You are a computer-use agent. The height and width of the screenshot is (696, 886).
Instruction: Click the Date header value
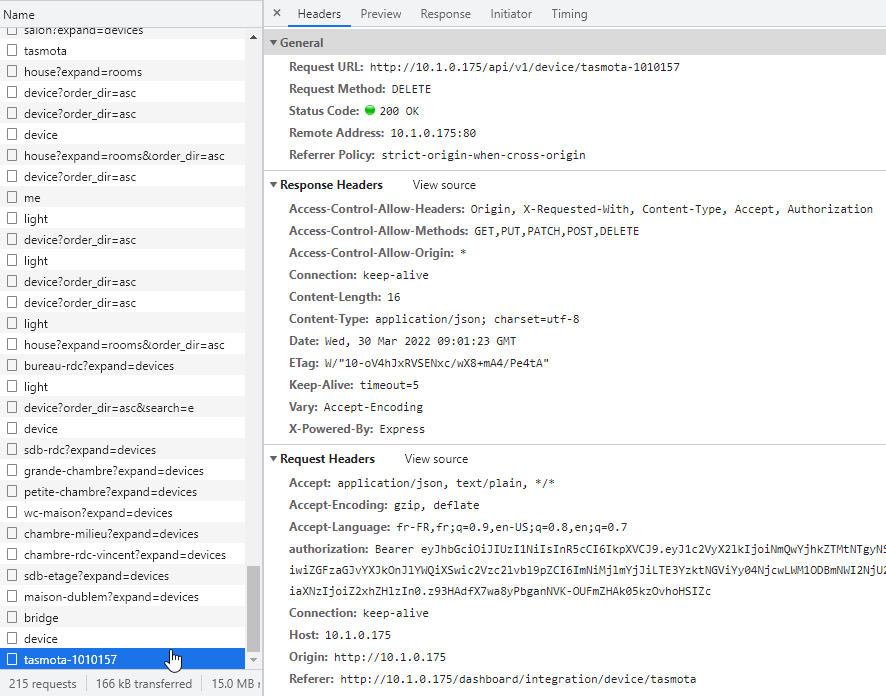pos(420,341)
